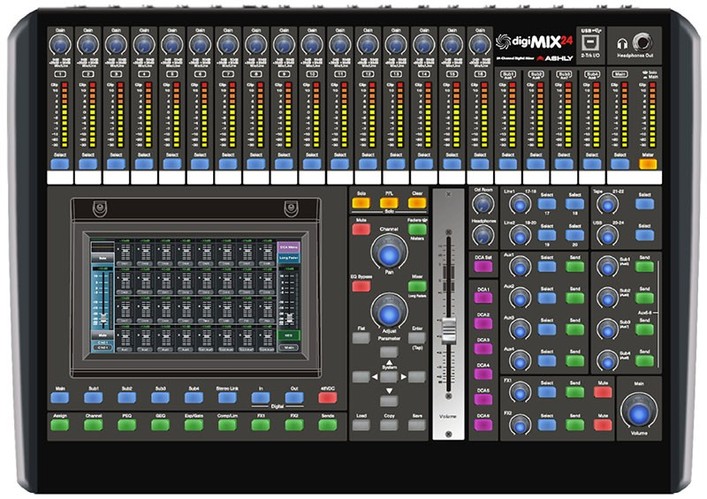Toggle the orange Meter button
The height and width of the screenshot is (499, 707).
pos(647,164)
